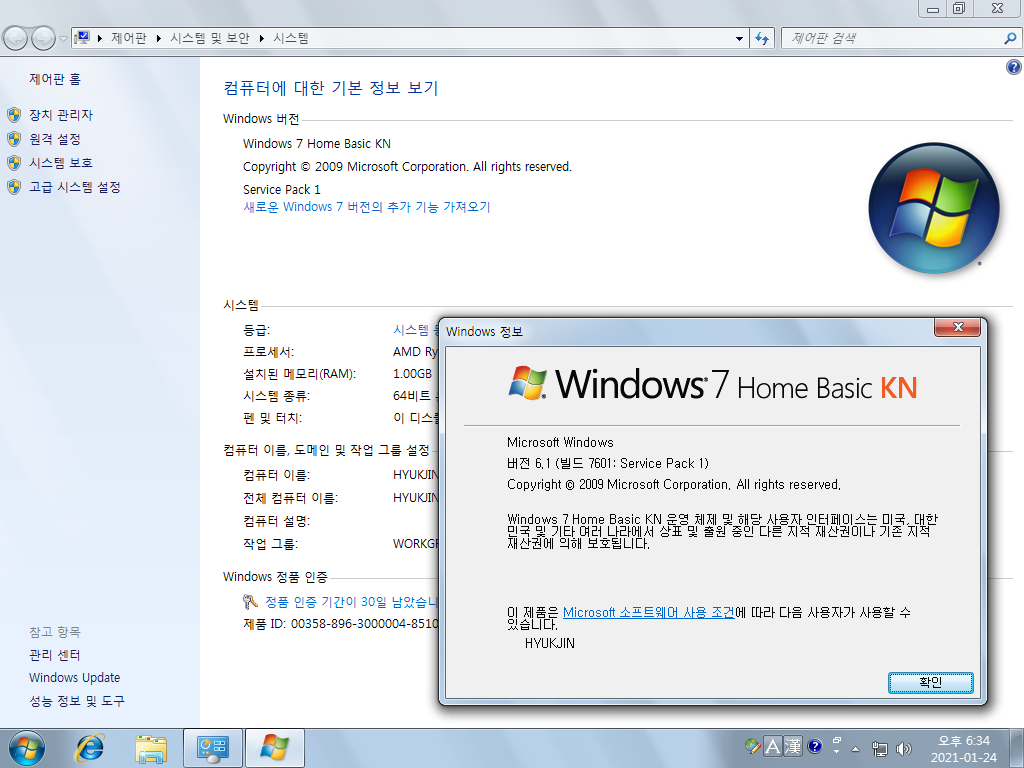Click the Windows 7 logo orb image
This screenshot has width=1024, height=768.
coord(934,208)
